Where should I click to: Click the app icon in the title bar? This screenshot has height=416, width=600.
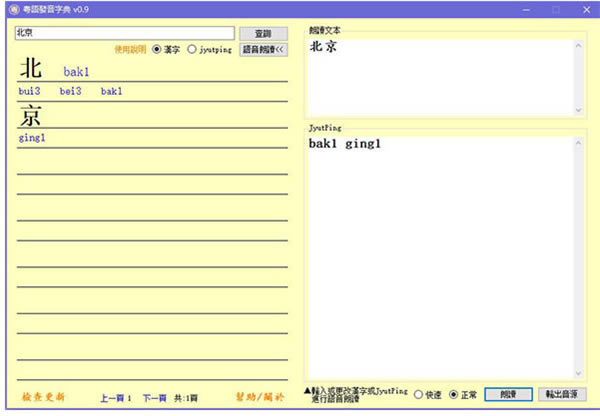[9, 9]
